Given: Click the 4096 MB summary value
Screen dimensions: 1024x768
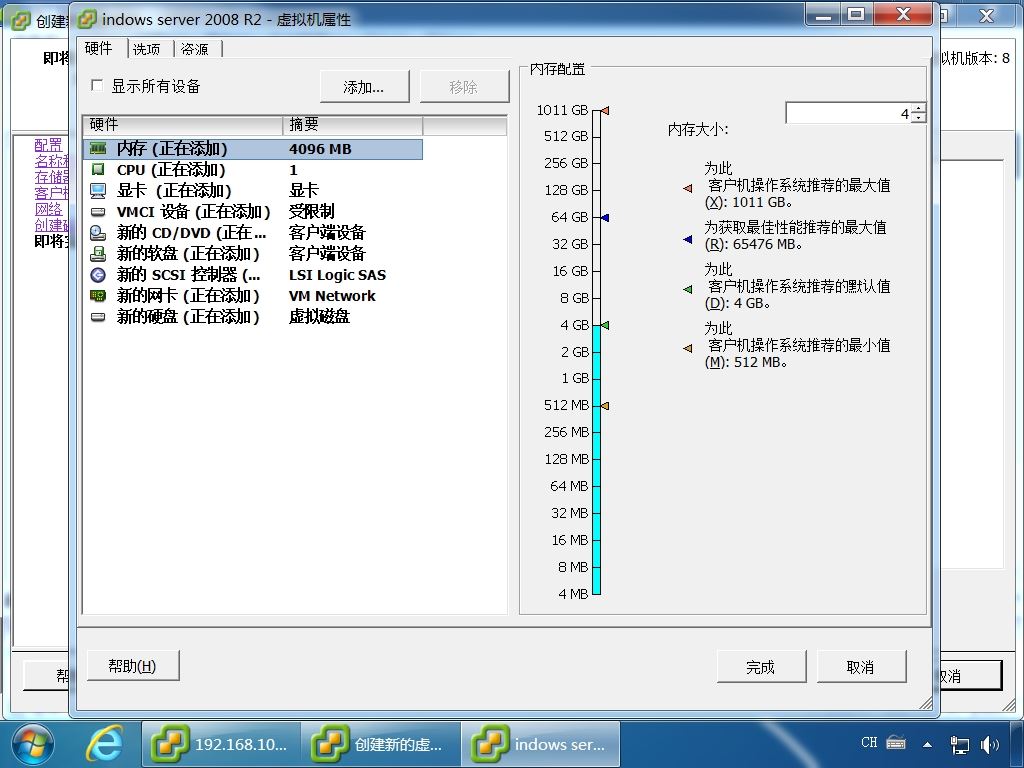Looking at the screenshot, I should [x=320, y=149].
